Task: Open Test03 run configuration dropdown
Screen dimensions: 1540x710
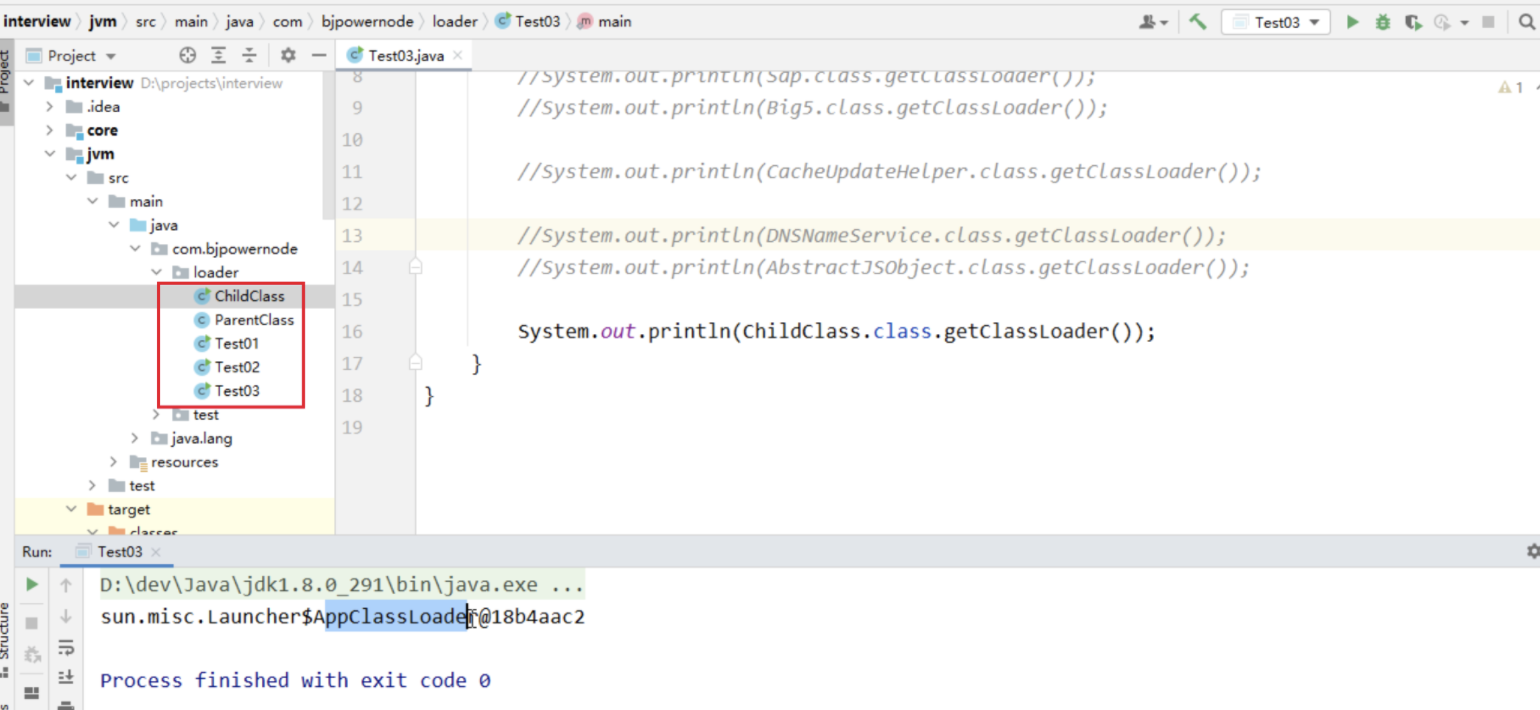Action: pyautogui.click(x=1276, y=22)
